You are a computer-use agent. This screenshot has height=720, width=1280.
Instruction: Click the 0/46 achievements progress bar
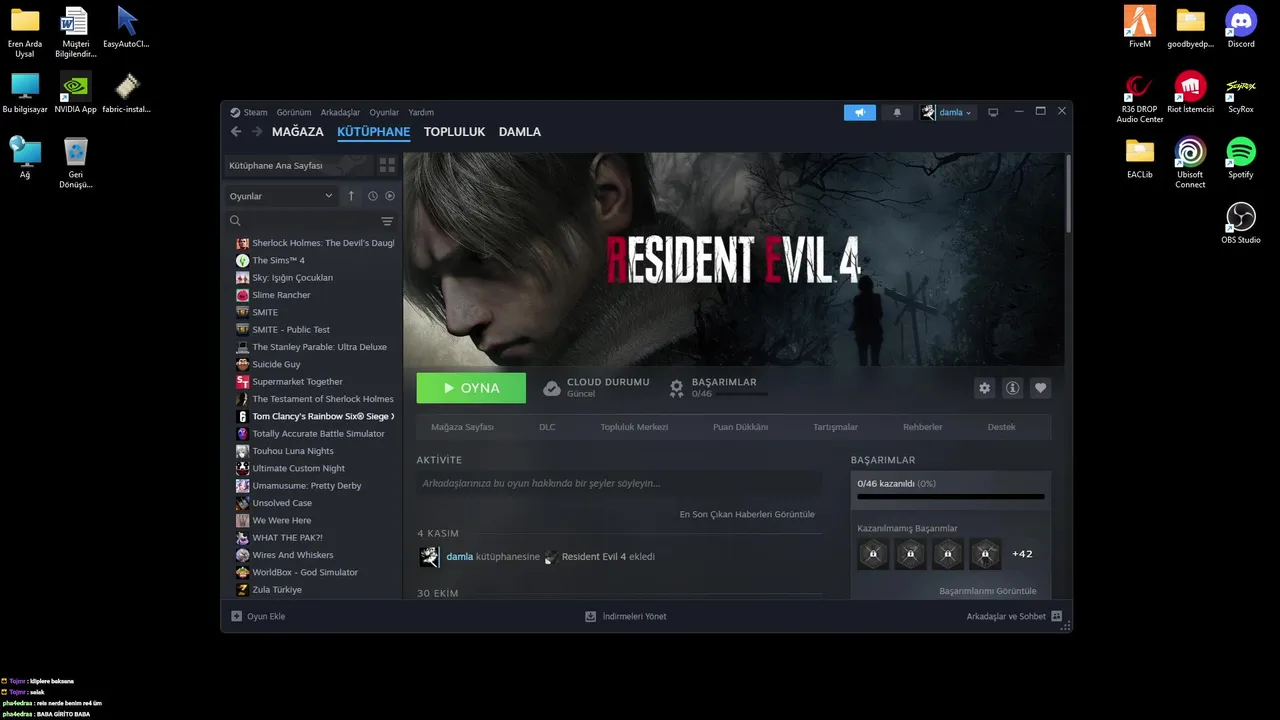click(951, 496)
